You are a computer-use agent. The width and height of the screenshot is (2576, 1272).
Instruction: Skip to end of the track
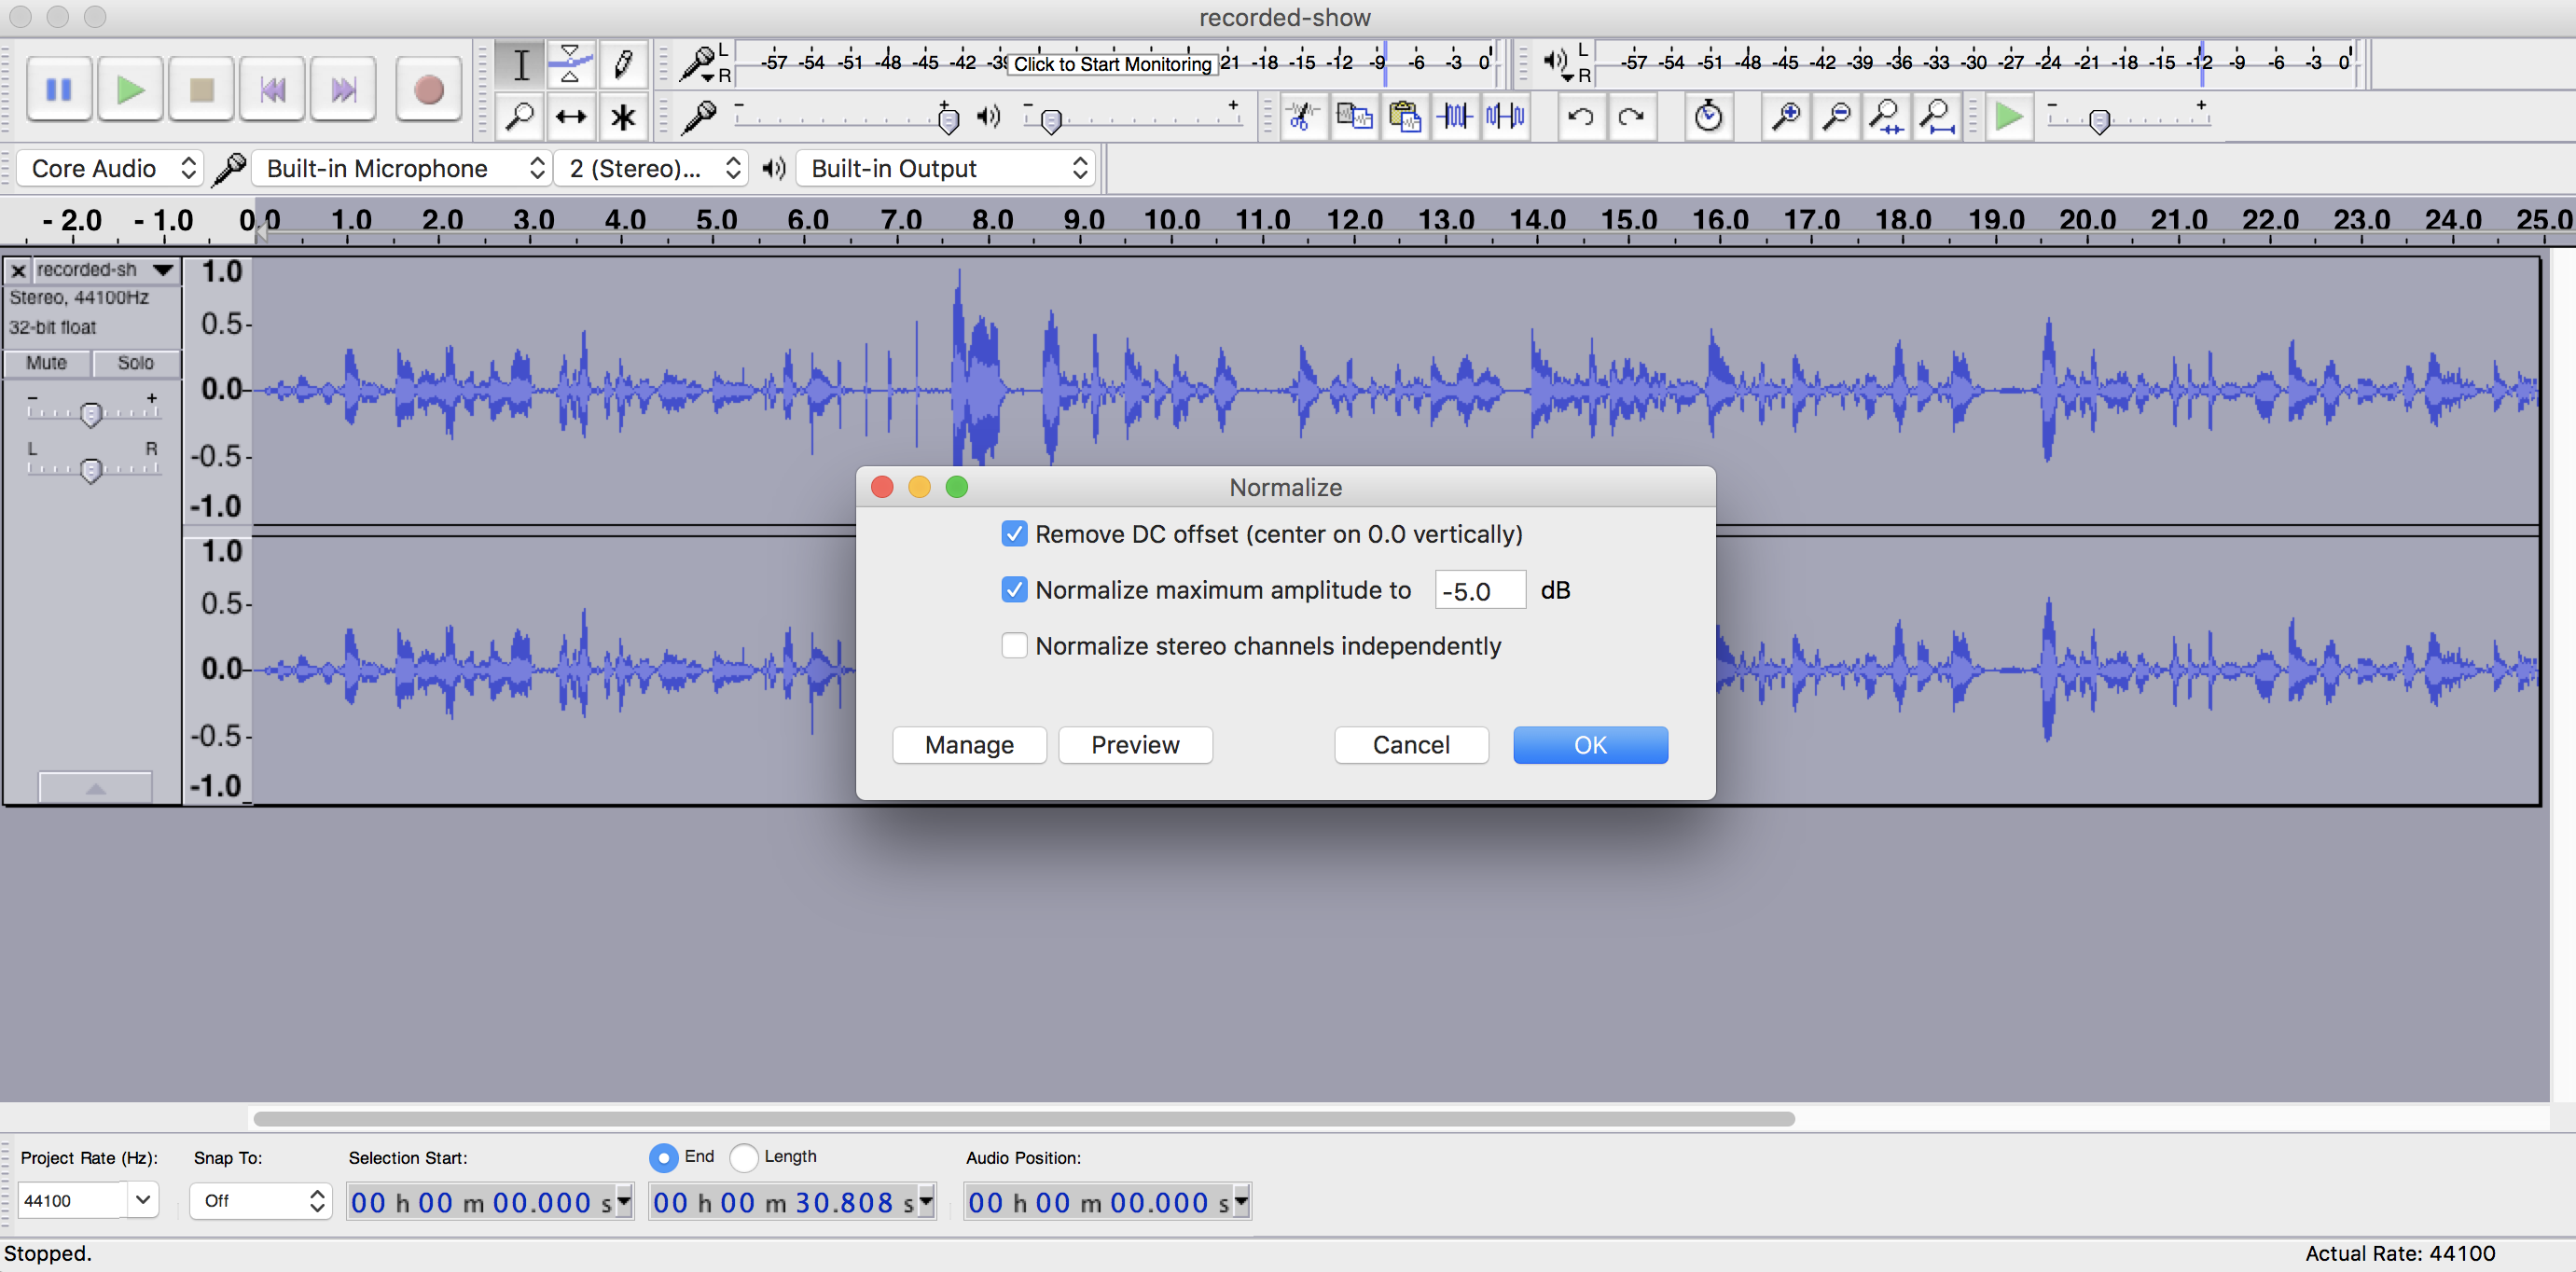(x=343, y=90)
